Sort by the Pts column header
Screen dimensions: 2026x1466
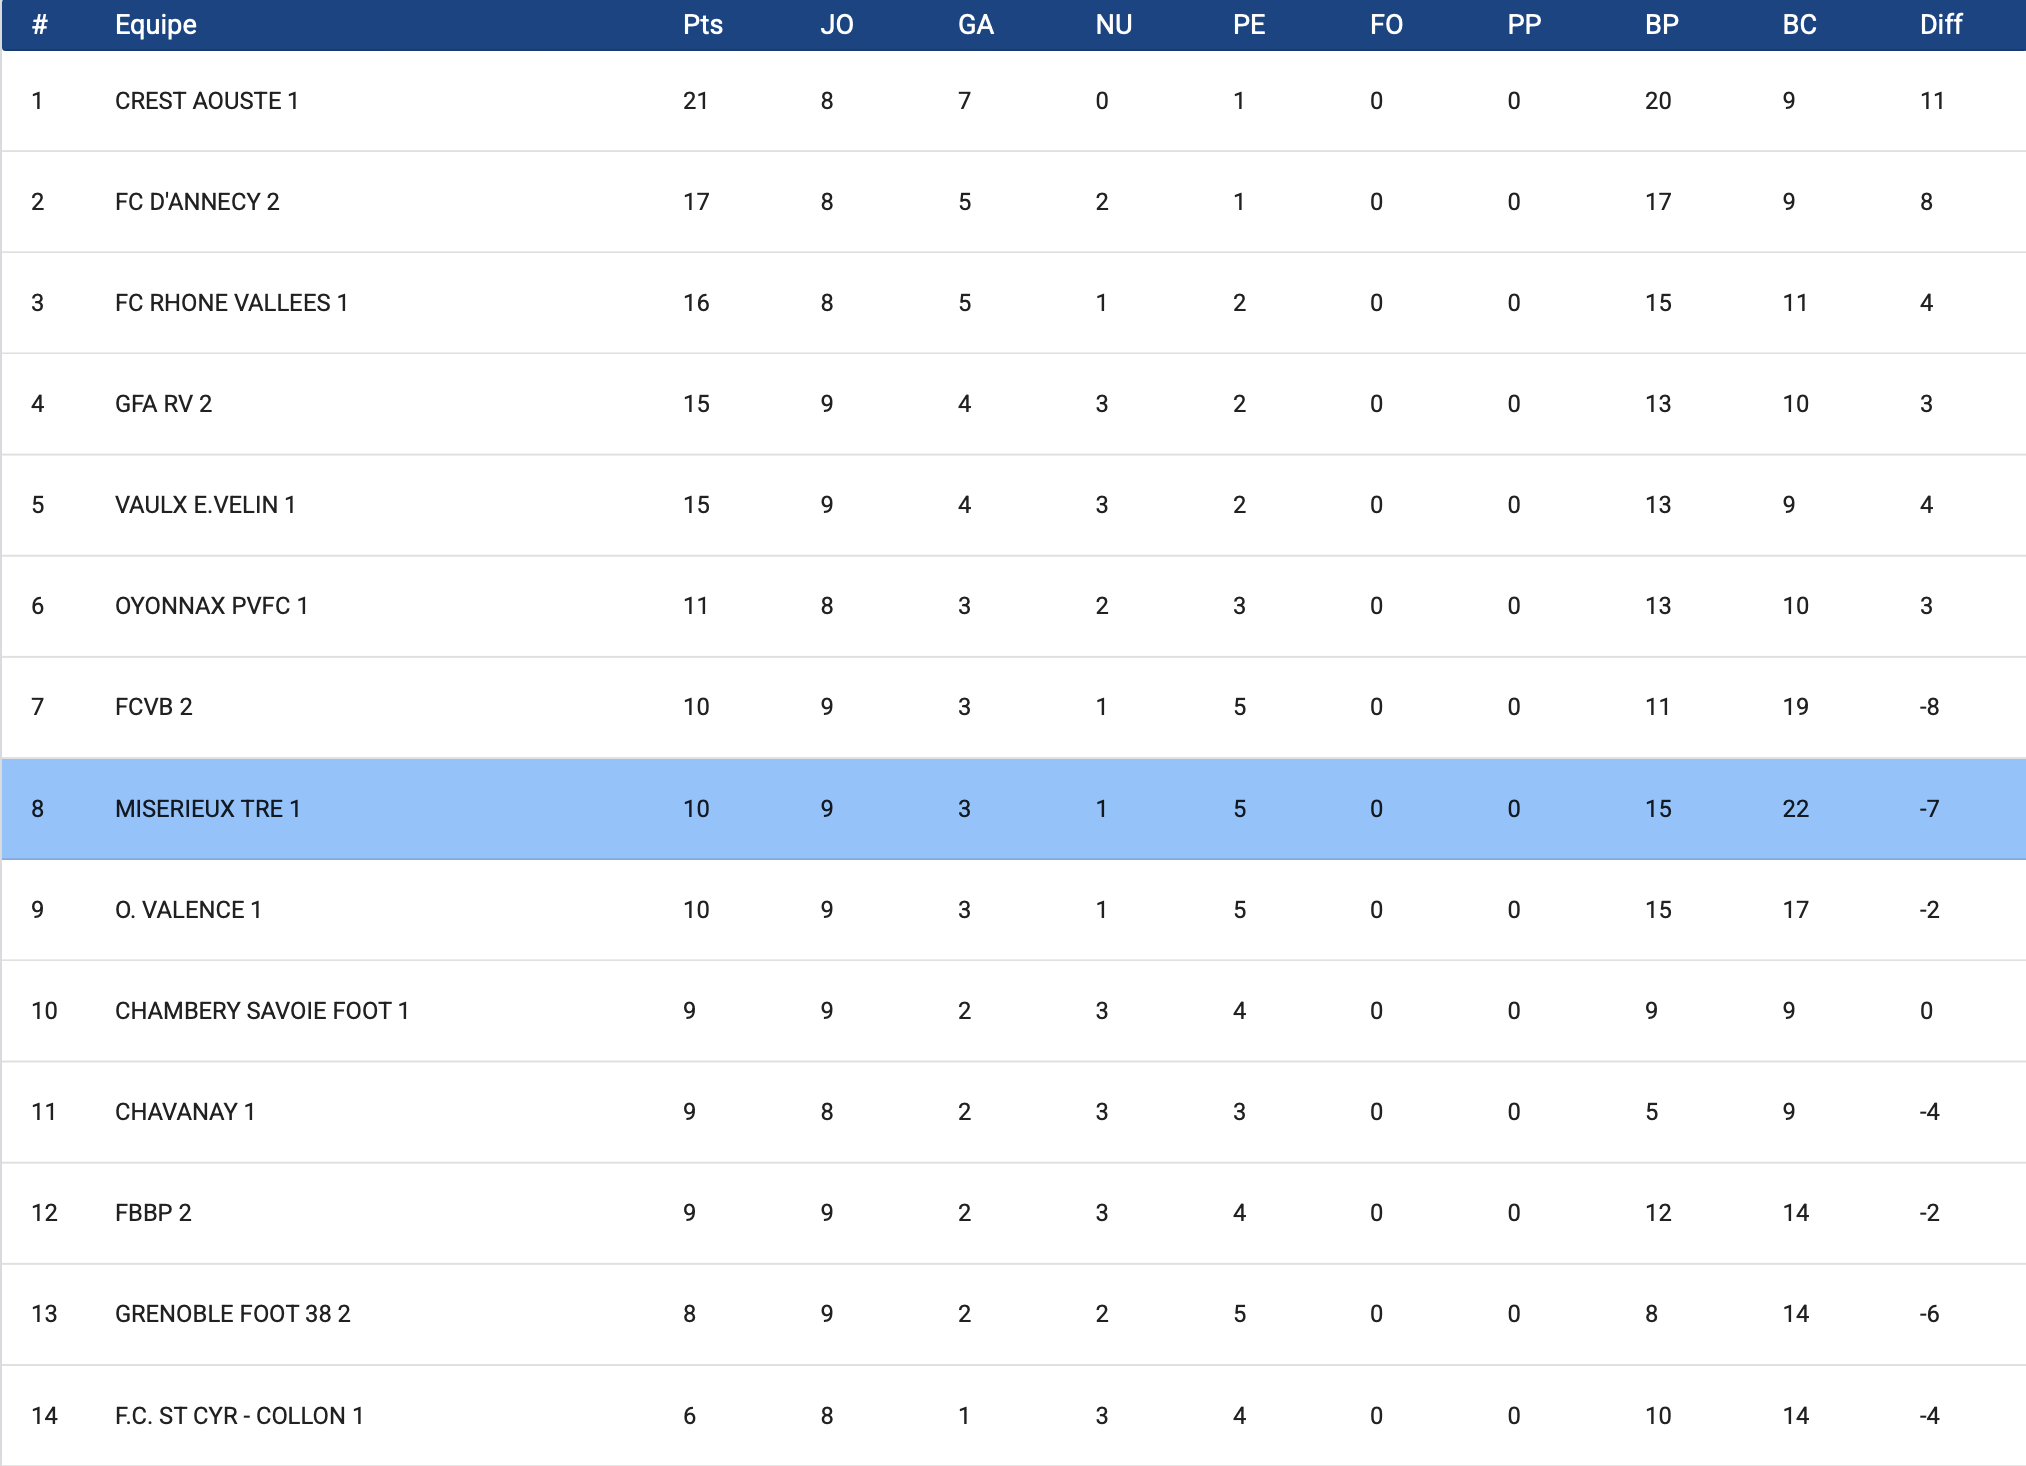click(702, 25)
